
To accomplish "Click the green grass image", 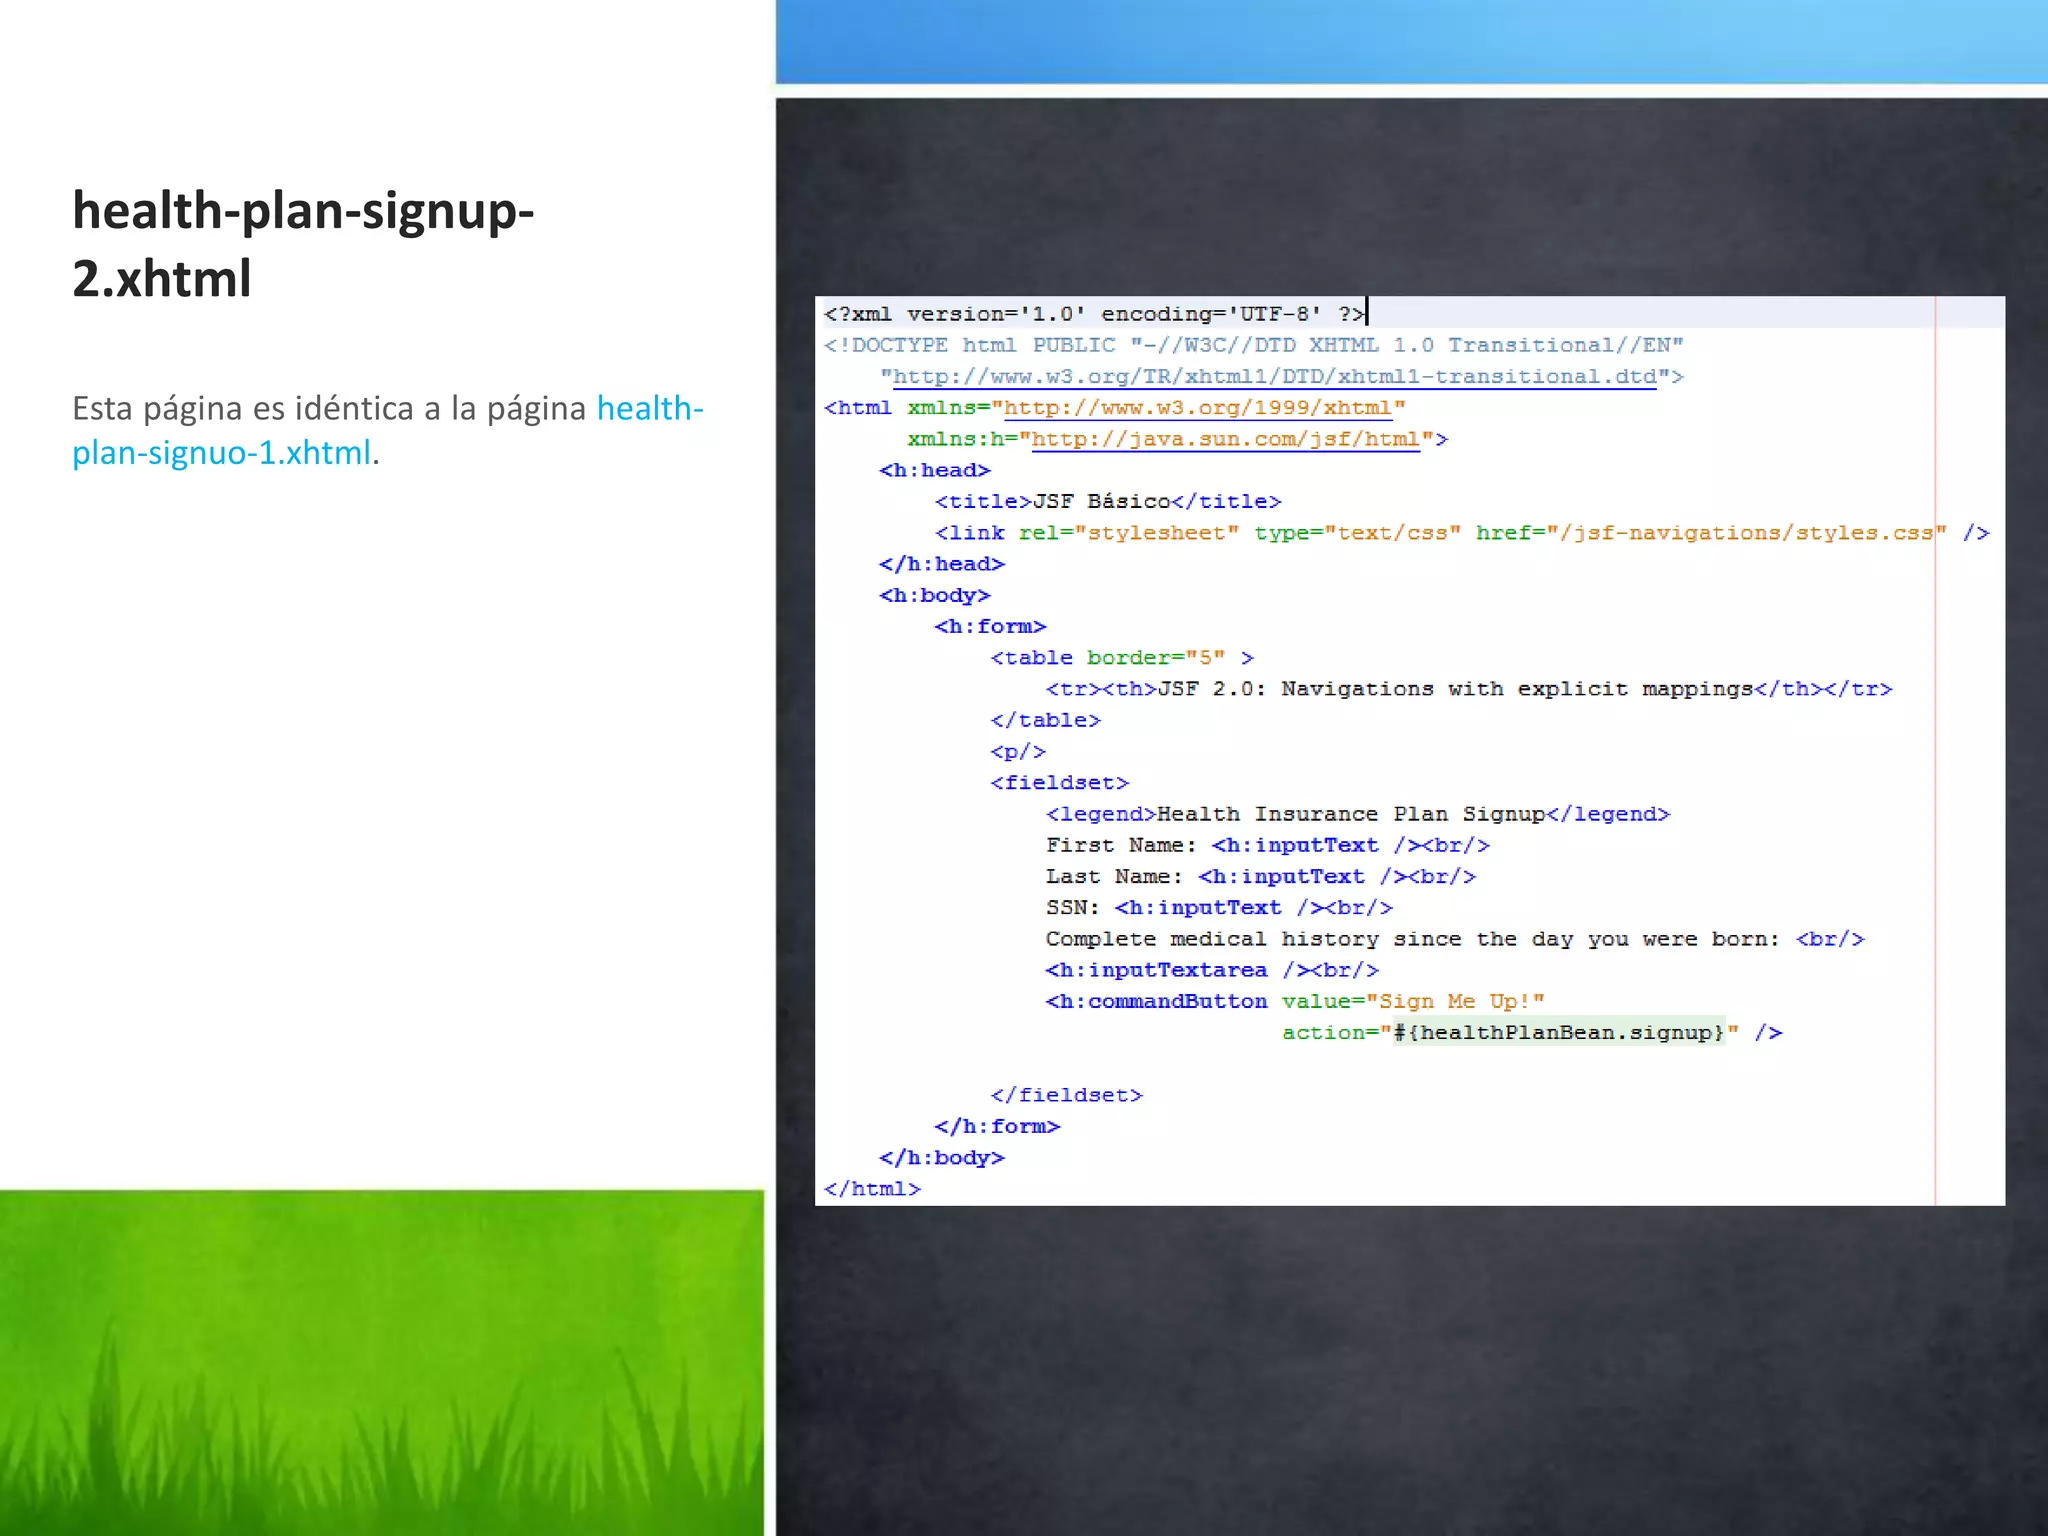I will tap(380, 1360).
